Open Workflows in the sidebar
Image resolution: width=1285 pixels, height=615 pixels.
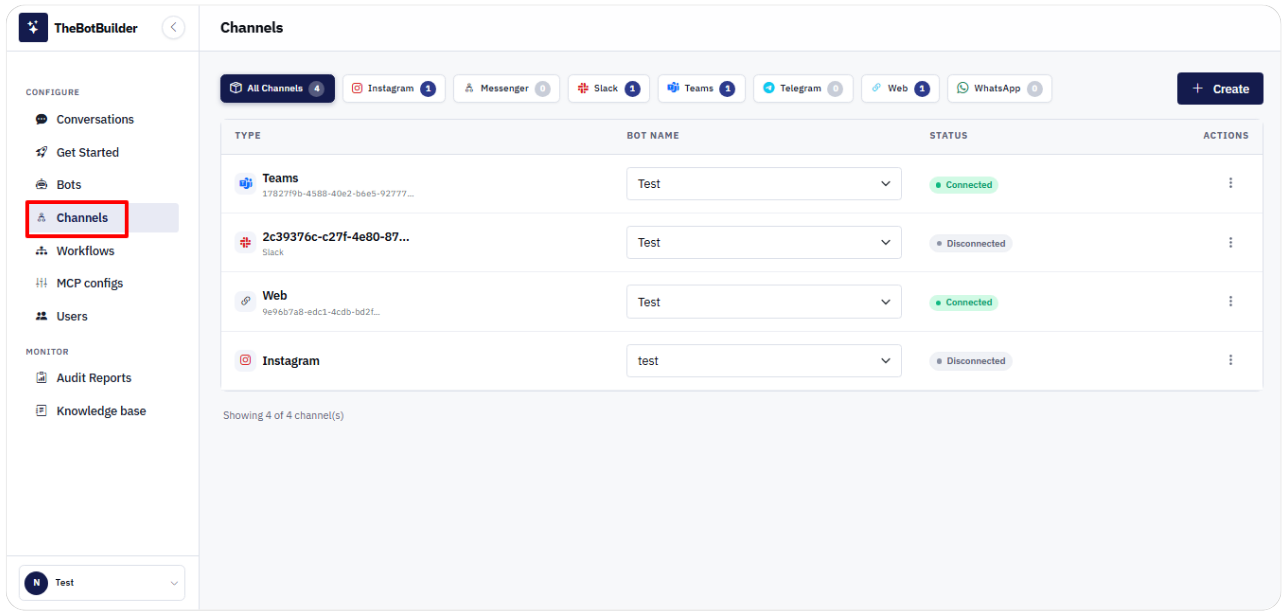[x=85, y=251]
